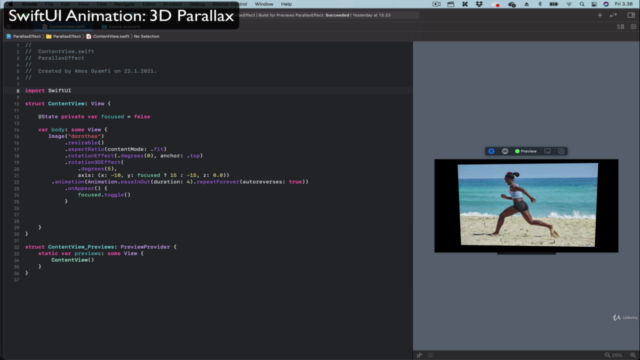Click the eject icon in the menu bar
This screenshot has height=360, width=640.
click(527, 4)
